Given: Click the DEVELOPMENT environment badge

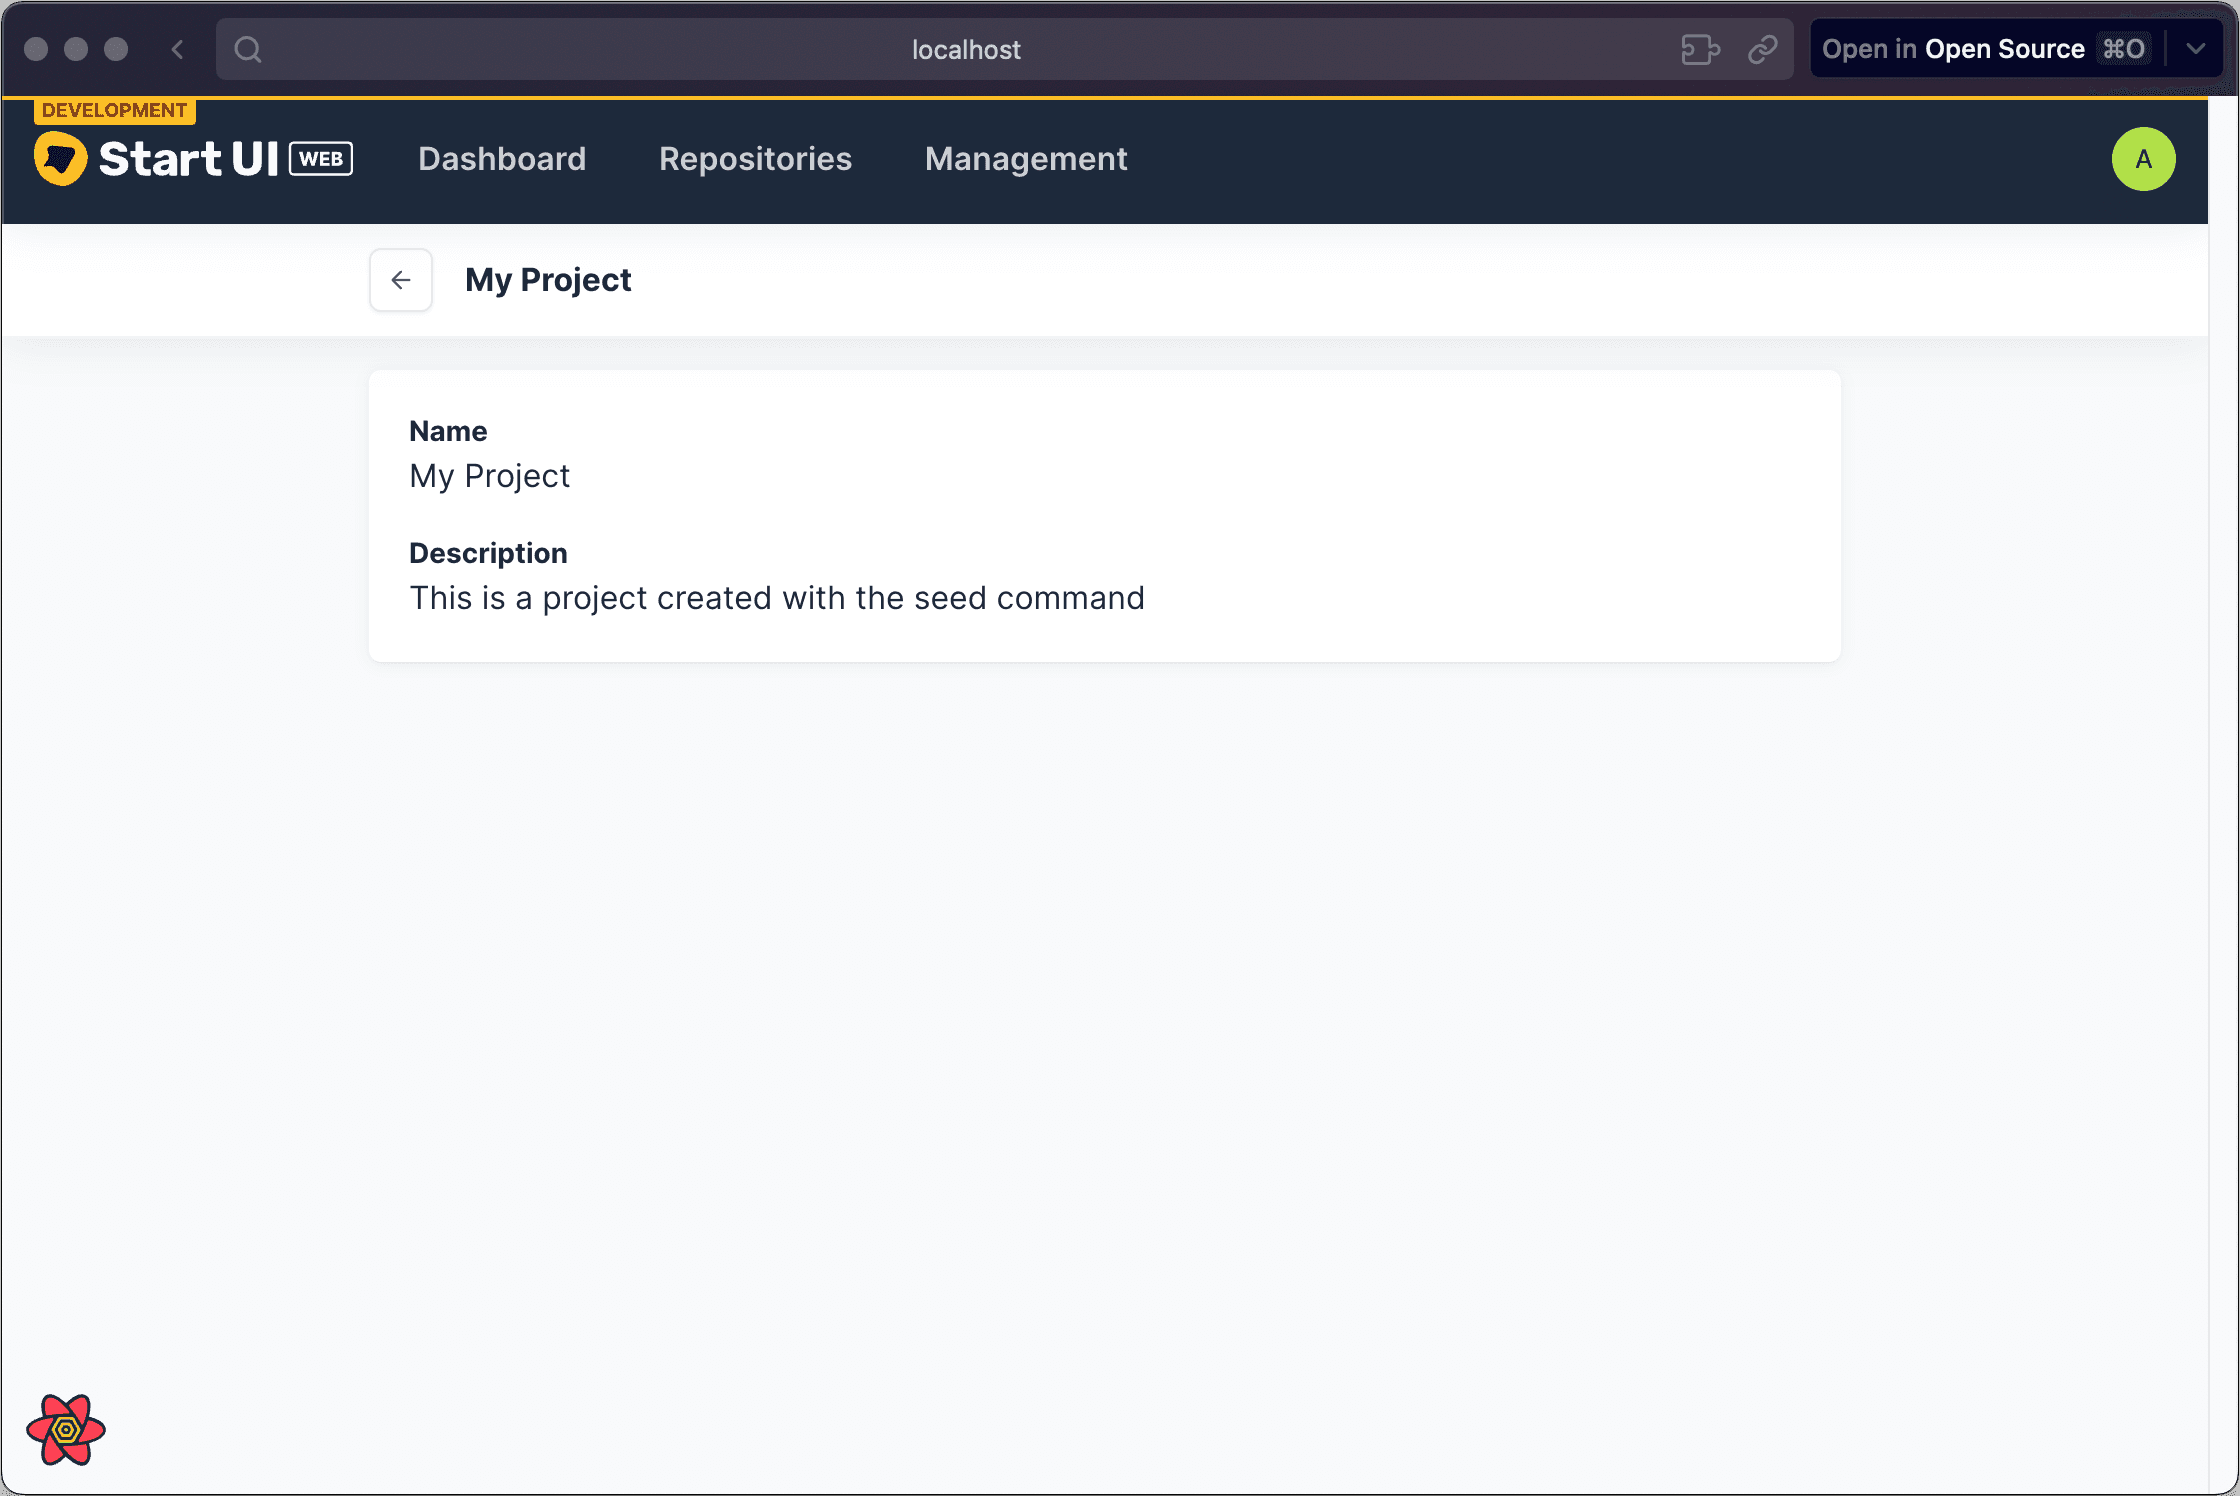Looking at the screenshot, I should [x=114, y=110].
